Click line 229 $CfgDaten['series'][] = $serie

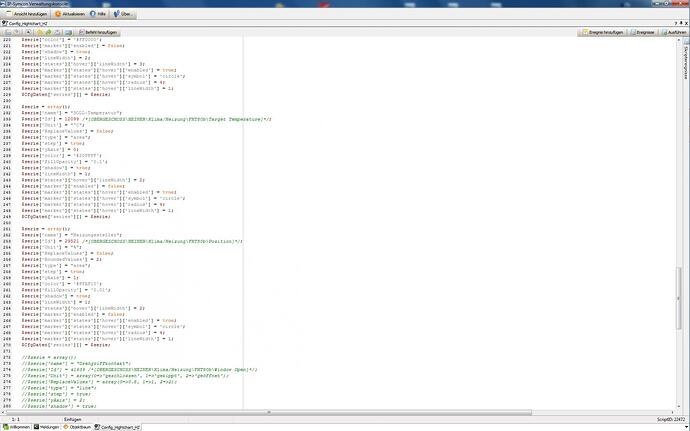click(x=66, y=95)
